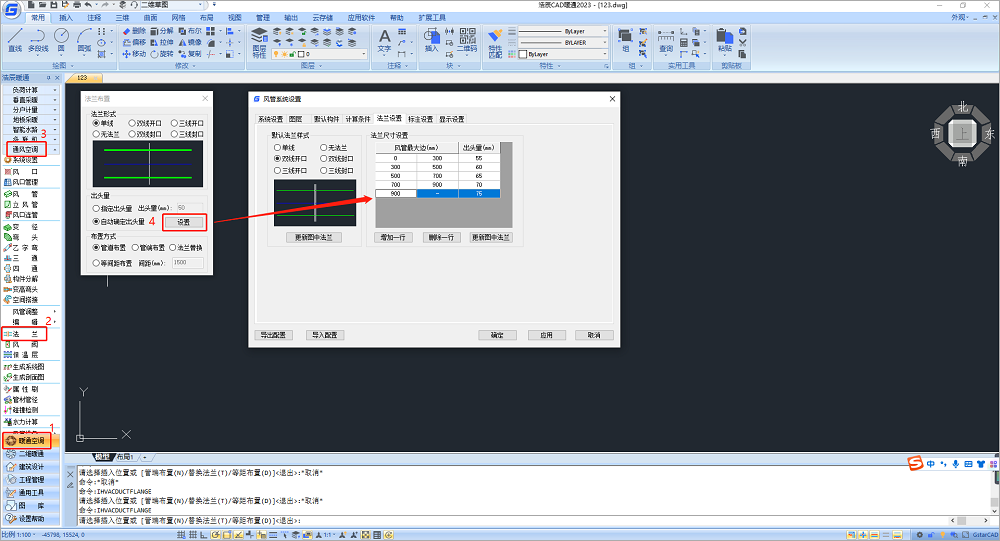Click the 组 group icon
Screen dimensions: 1000x541
(x=626, y=41)
